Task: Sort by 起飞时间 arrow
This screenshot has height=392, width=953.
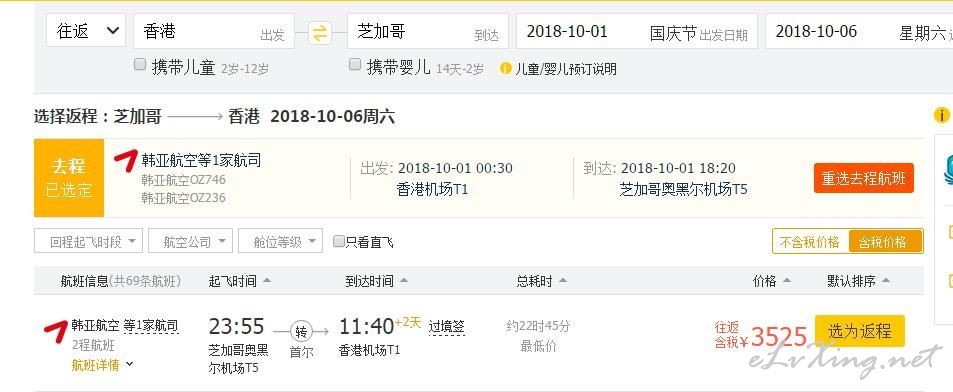Action: [x=266, y=281]
